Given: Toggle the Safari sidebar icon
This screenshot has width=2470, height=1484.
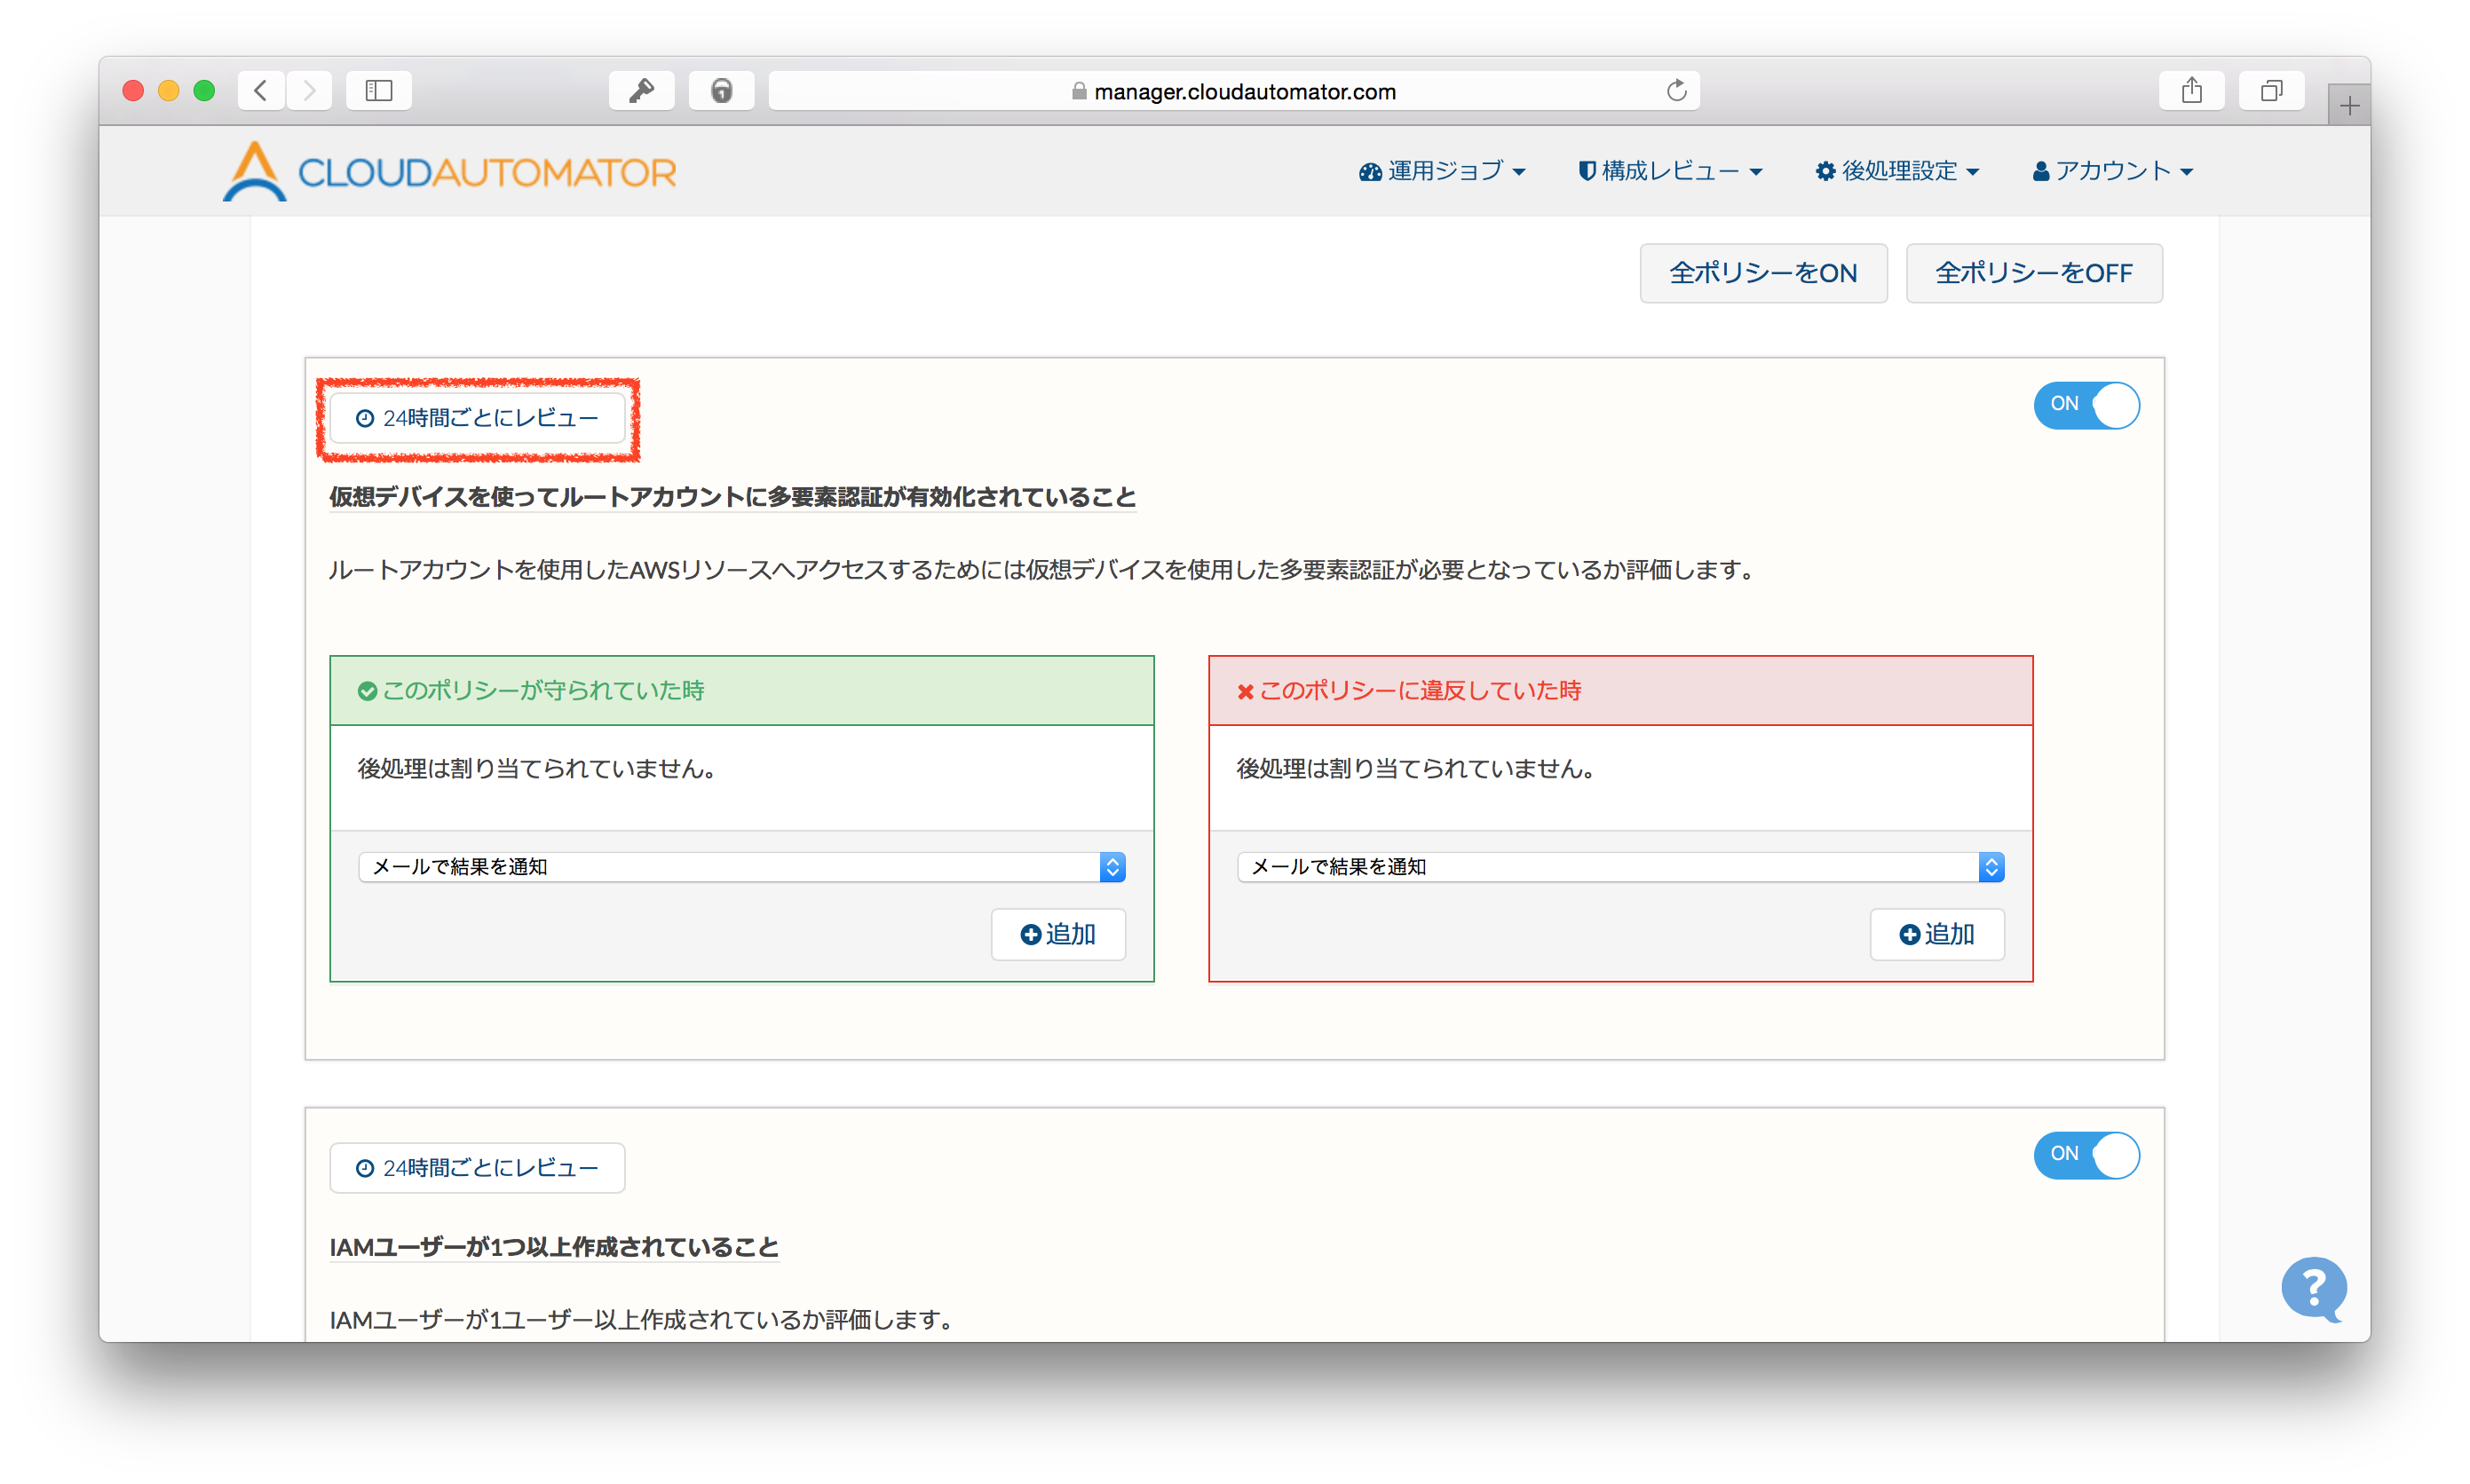Looking at the screenshot, I should 379,91.
